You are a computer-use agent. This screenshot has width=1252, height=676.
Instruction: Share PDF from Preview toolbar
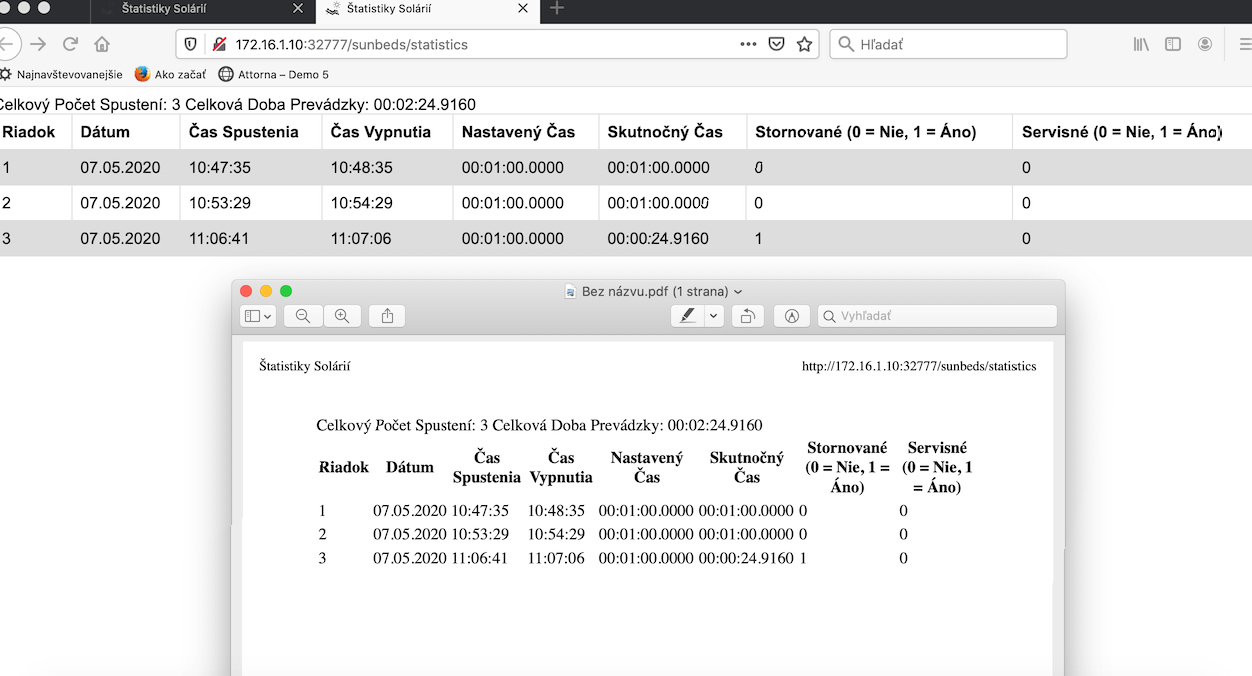387,316
